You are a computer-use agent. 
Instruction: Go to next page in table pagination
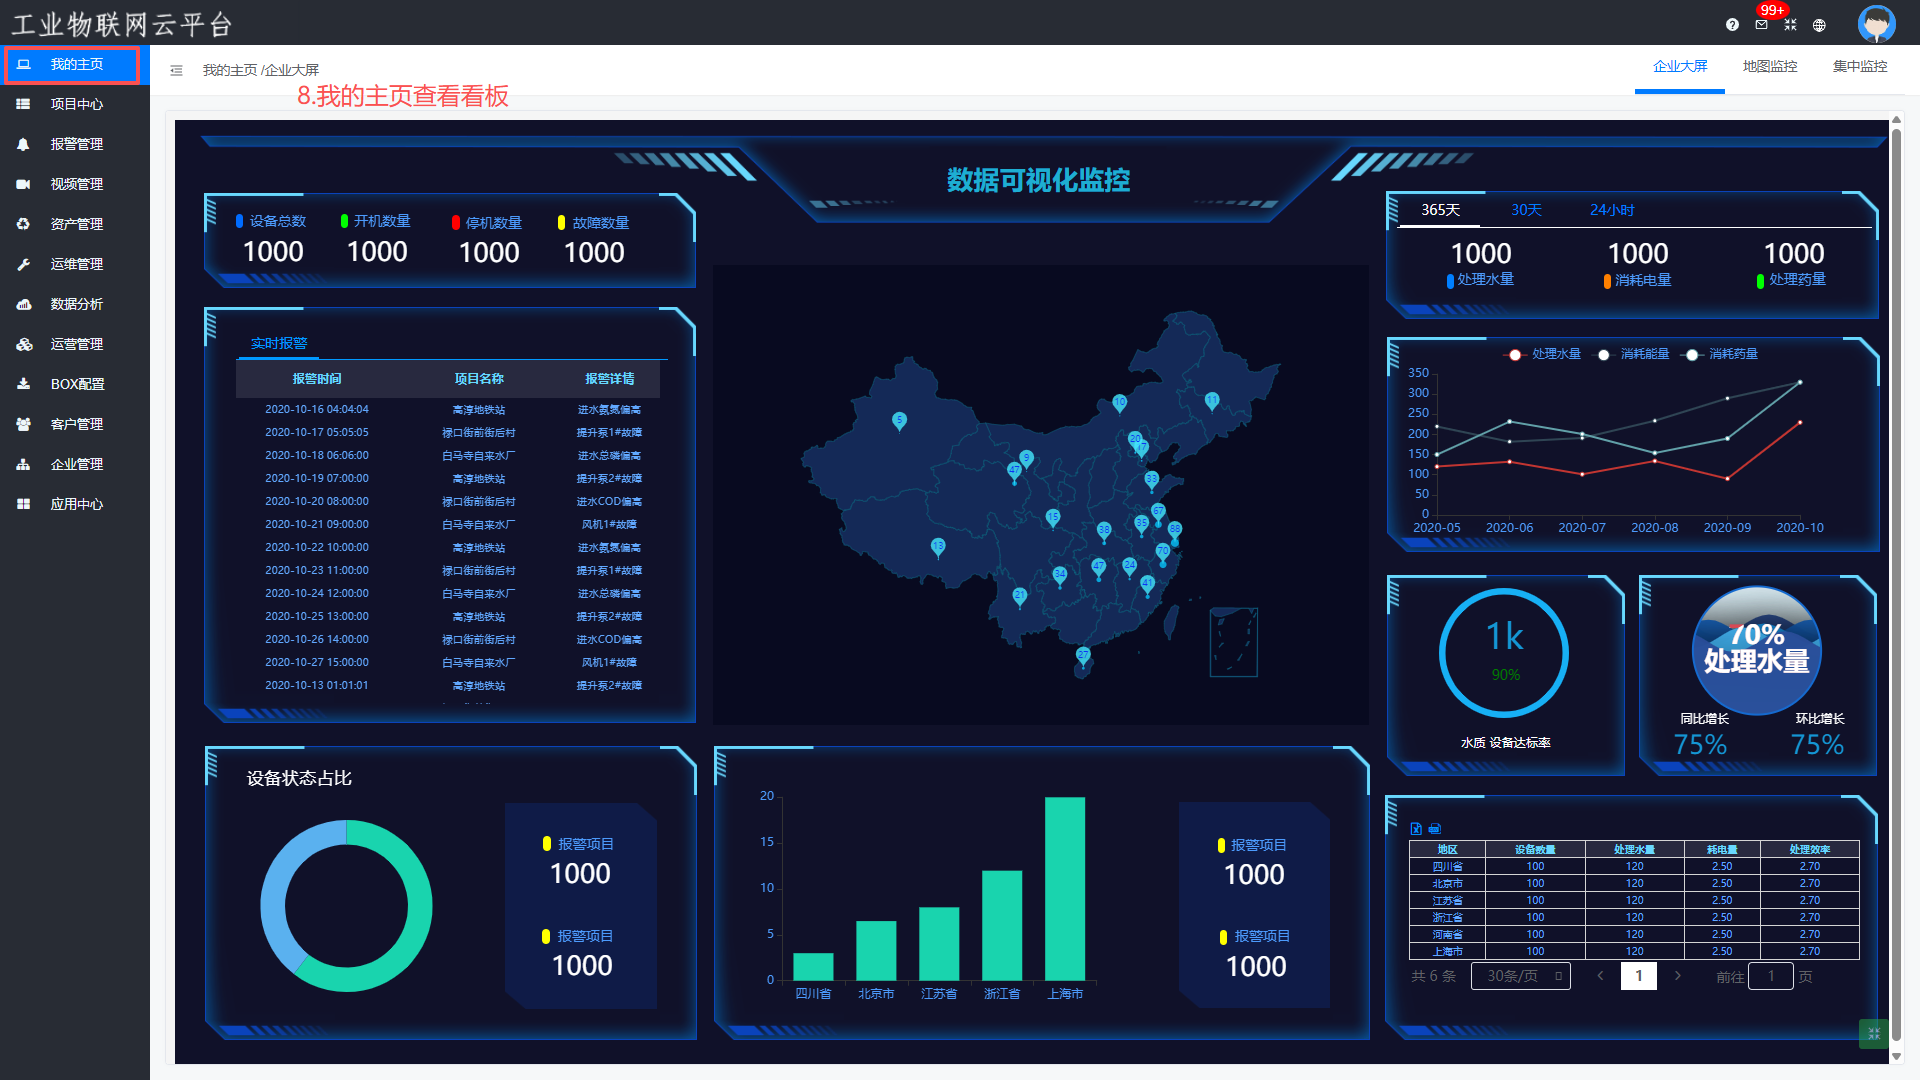1677,976
